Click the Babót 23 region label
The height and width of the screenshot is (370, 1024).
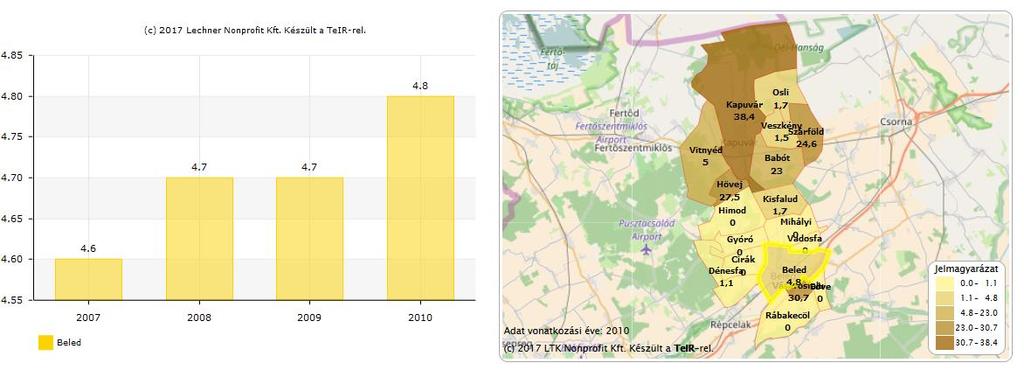click(776, 164)
